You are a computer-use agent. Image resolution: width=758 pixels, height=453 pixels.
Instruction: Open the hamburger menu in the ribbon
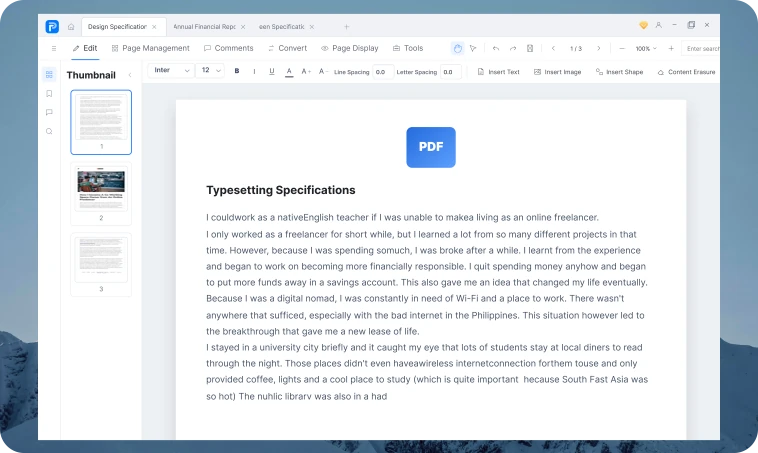tap(54, 48)
